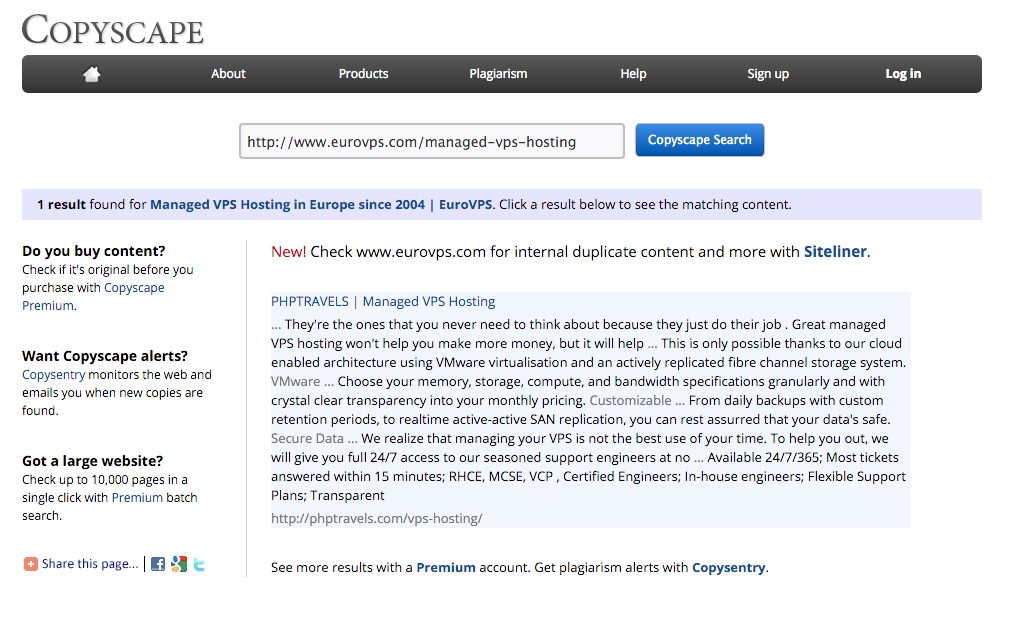Focus the URL search input field
The height and width of the screenshot is (643, 1012).
(432, 141)
